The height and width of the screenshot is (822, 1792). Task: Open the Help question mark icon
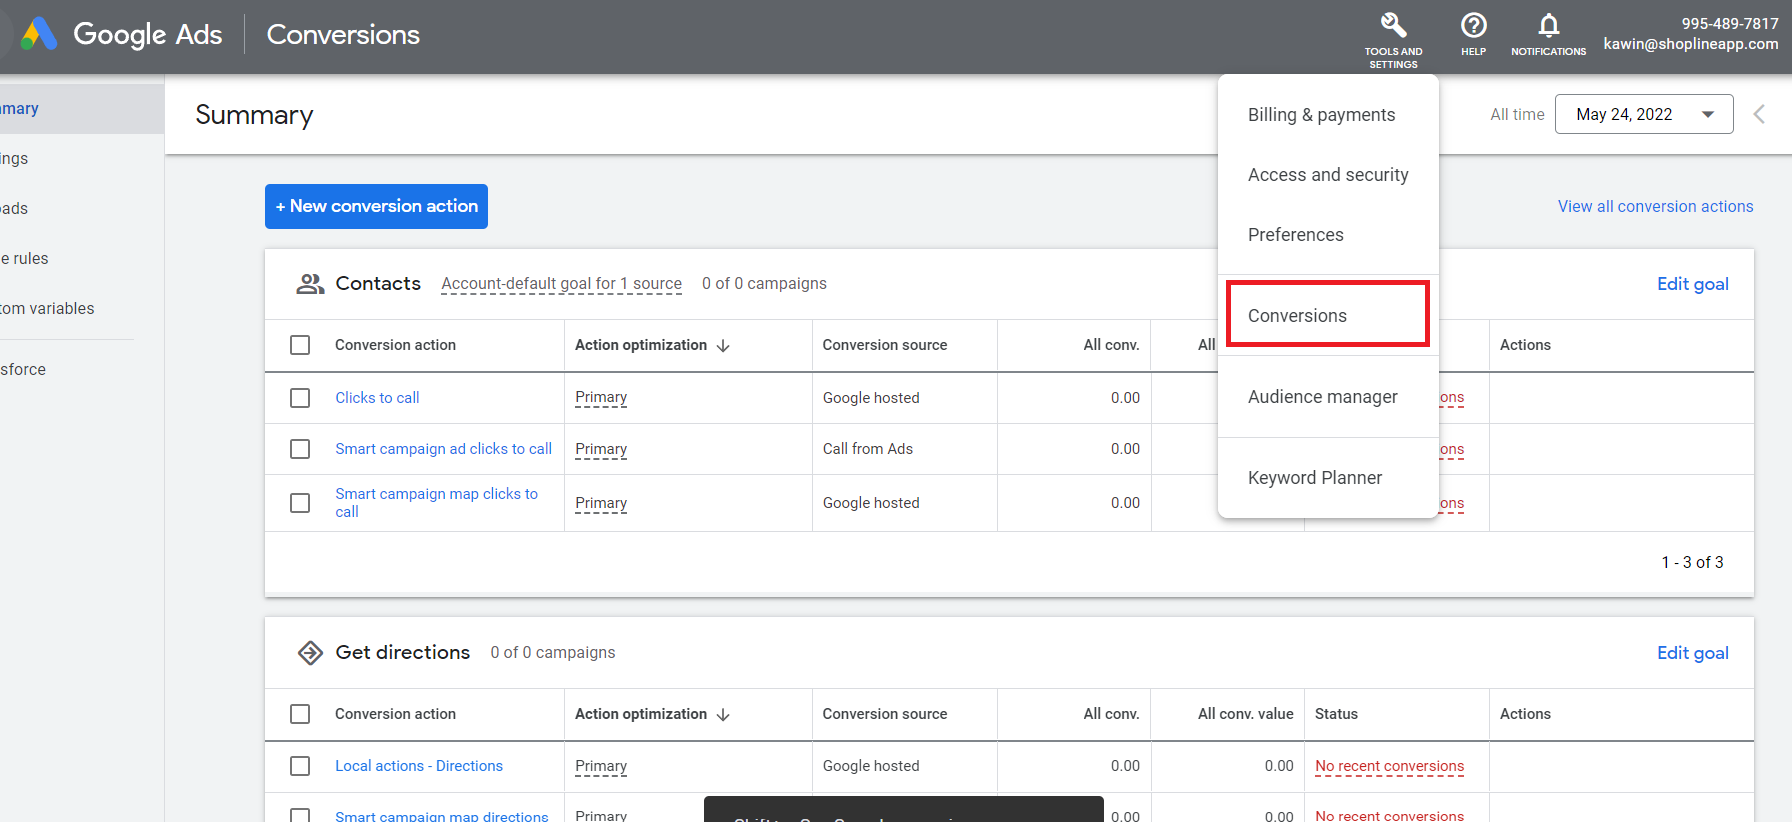point(1473,25)
